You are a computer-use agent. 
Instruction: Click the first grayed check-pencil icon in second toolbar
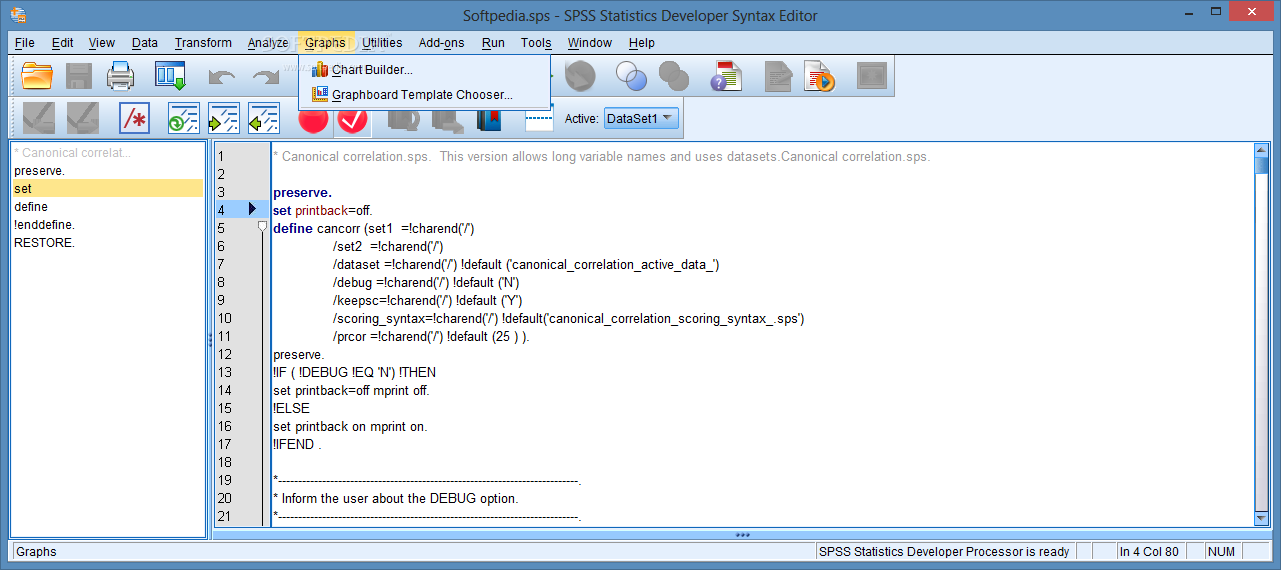point(39,119)
